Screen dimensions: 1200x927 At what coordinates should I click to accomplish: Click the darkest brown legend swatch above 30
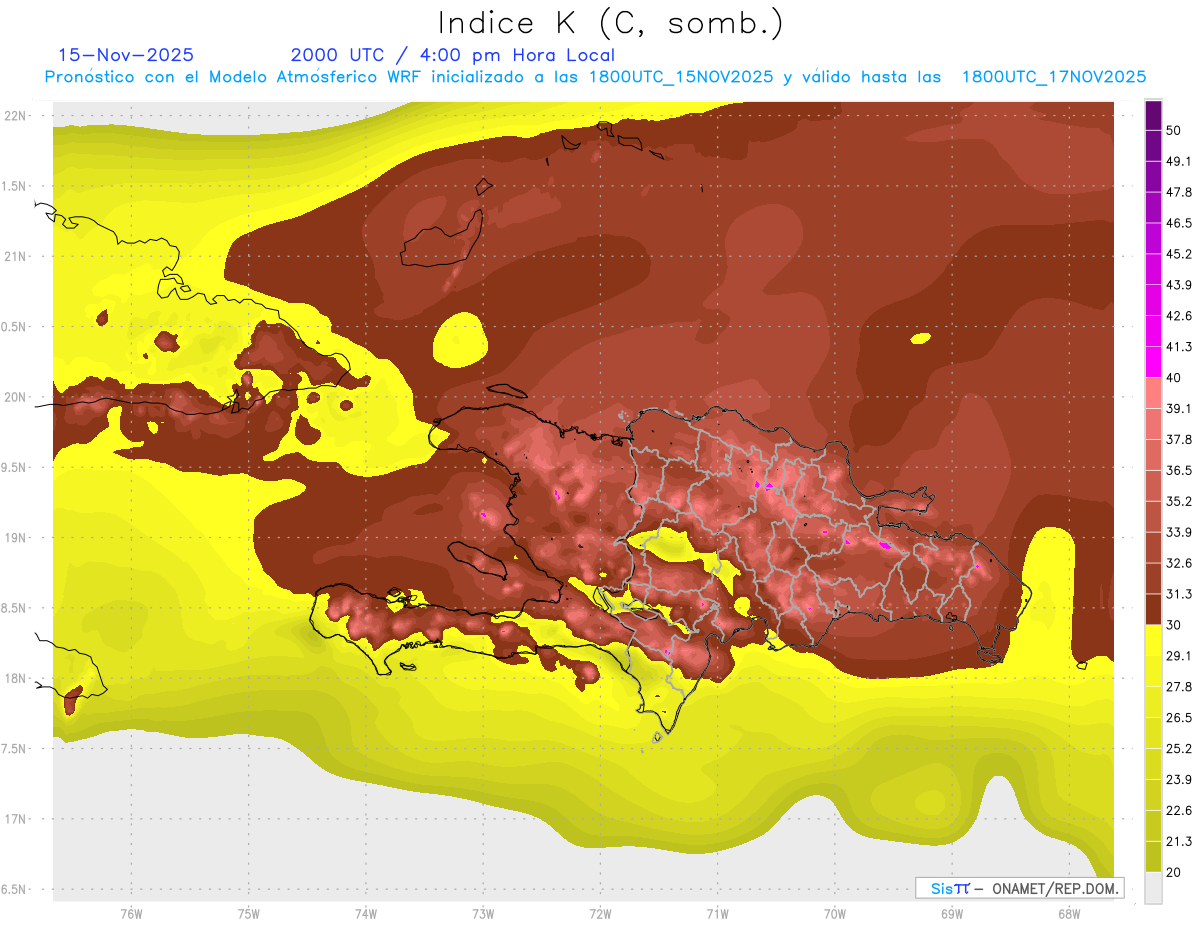[x=1153, y=609]
